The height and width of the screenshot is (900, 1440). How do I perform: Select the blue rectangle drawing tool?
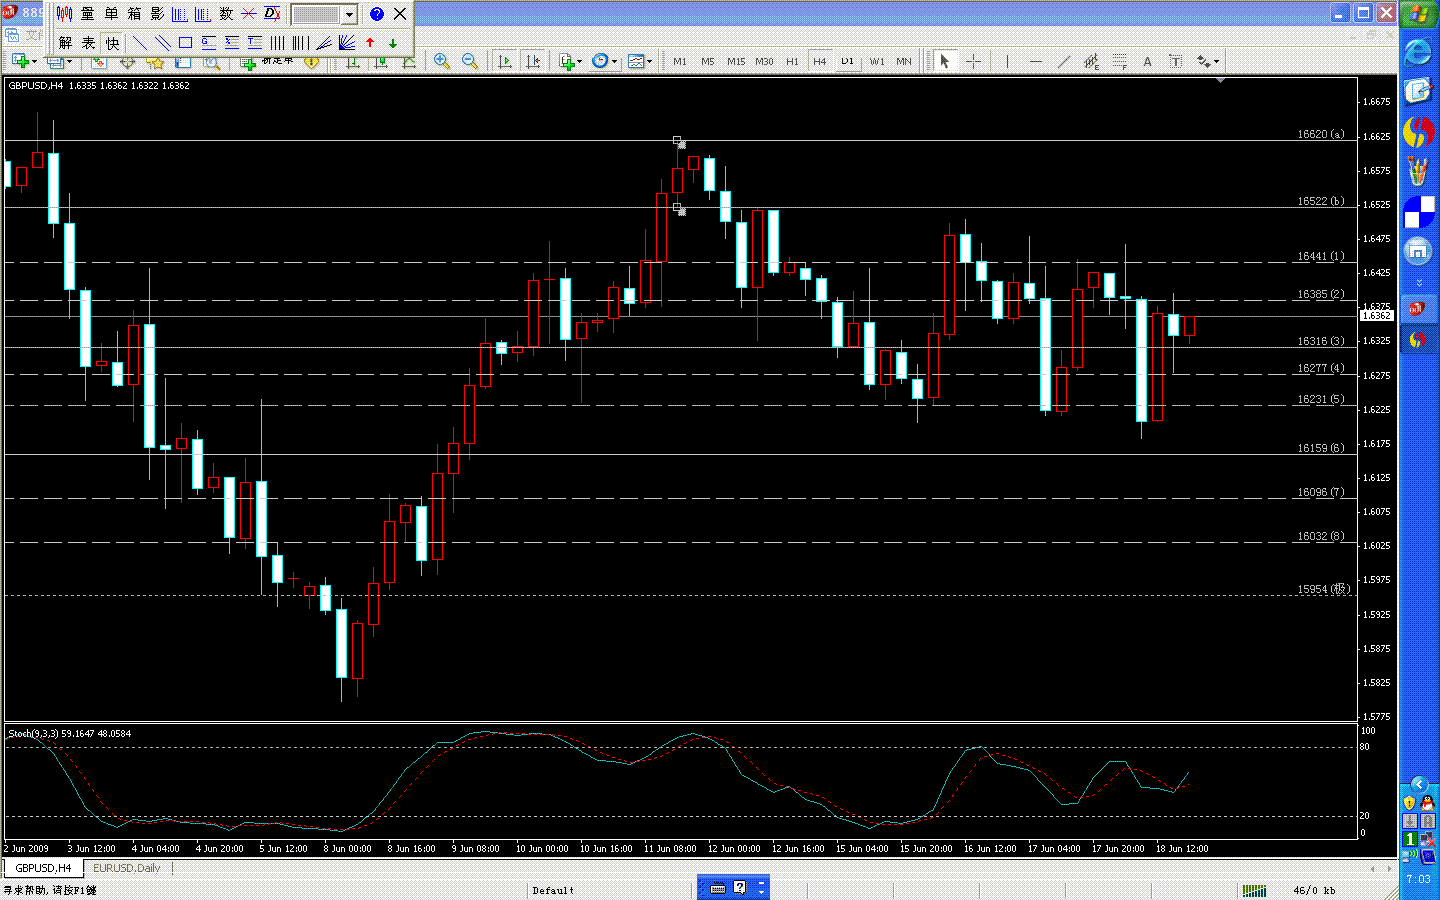click(x=185, y=43)
